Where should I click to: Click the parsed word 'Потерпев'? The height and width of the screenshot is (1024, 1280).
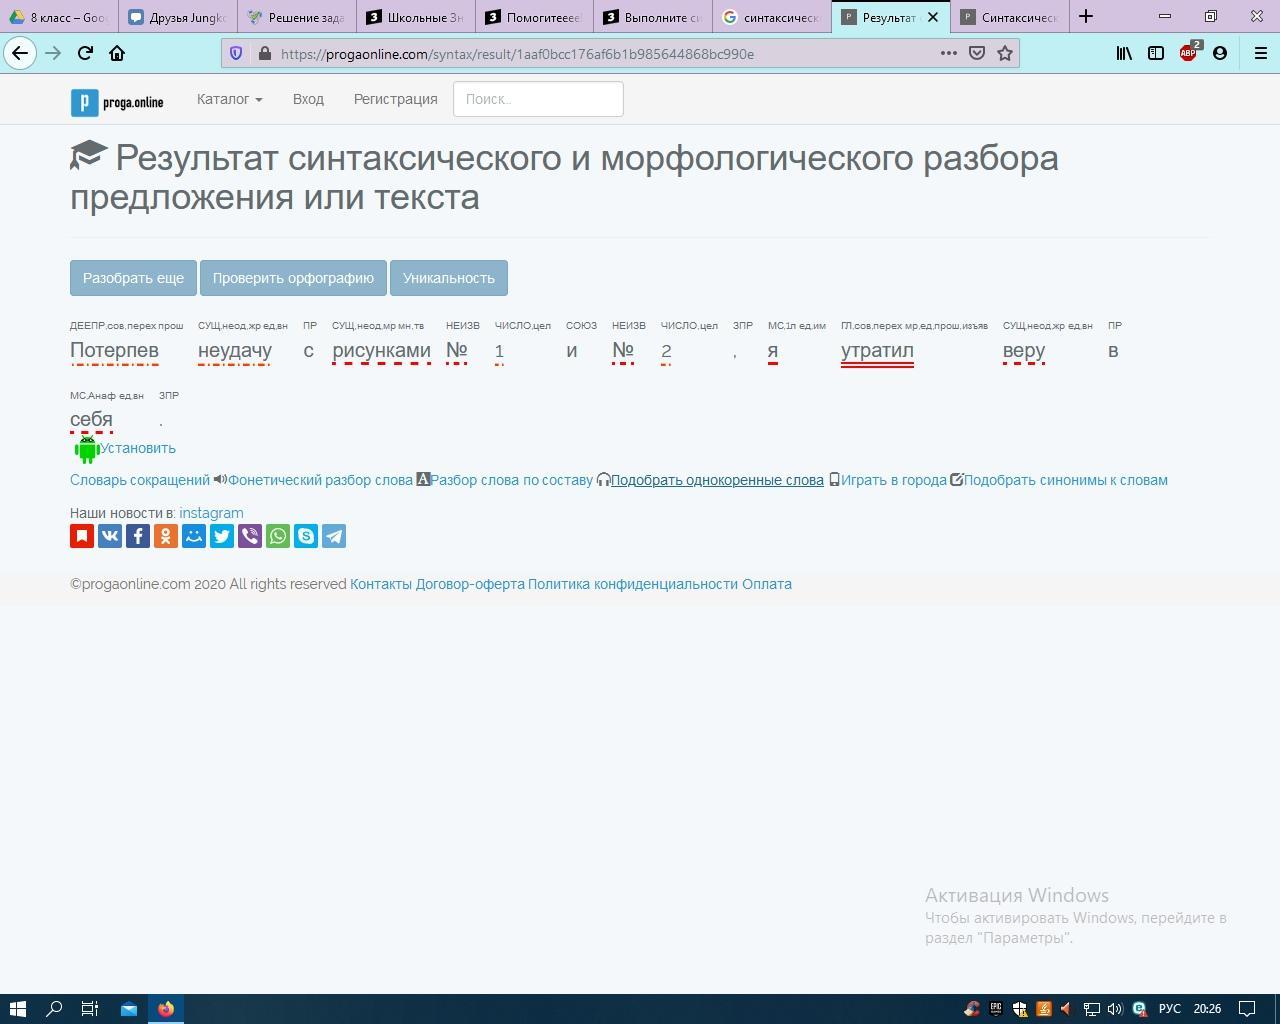tap(114, 350)
